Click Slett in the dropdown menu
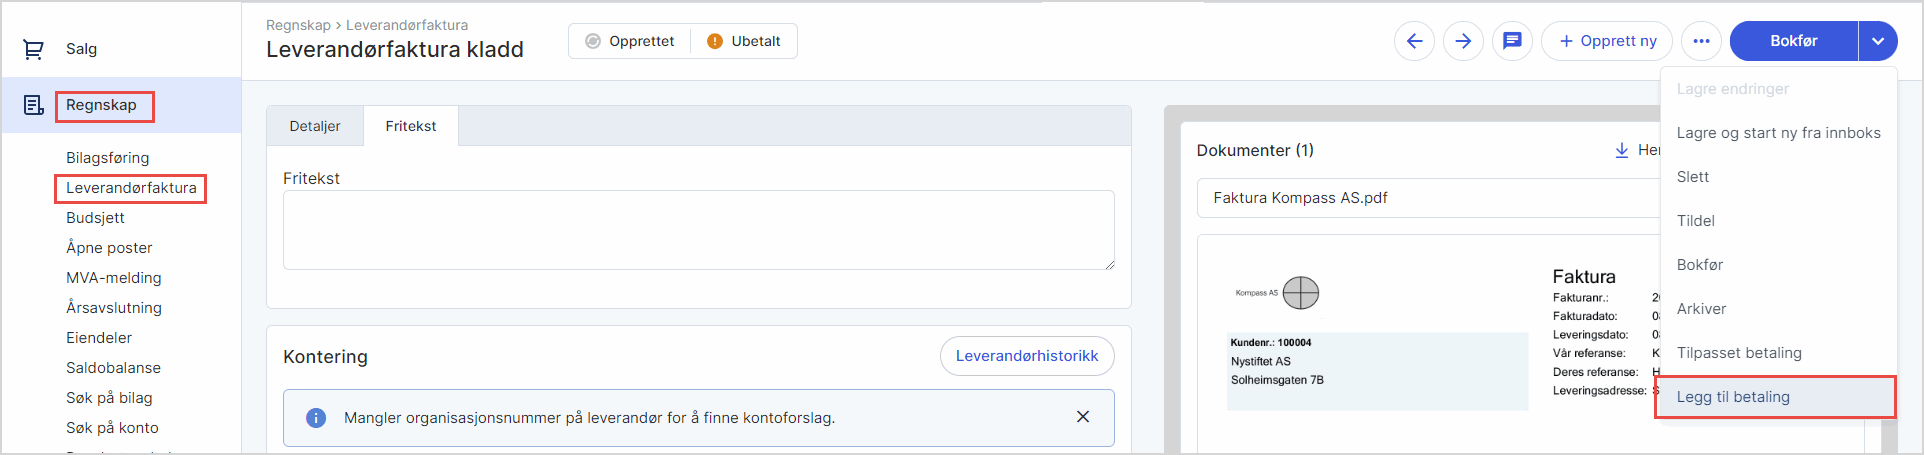 point(1693,177)
